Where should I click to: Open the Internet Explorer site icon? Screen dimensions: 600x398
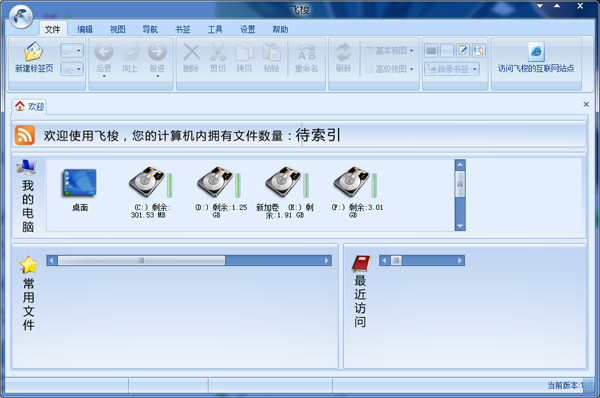point(536,51)
